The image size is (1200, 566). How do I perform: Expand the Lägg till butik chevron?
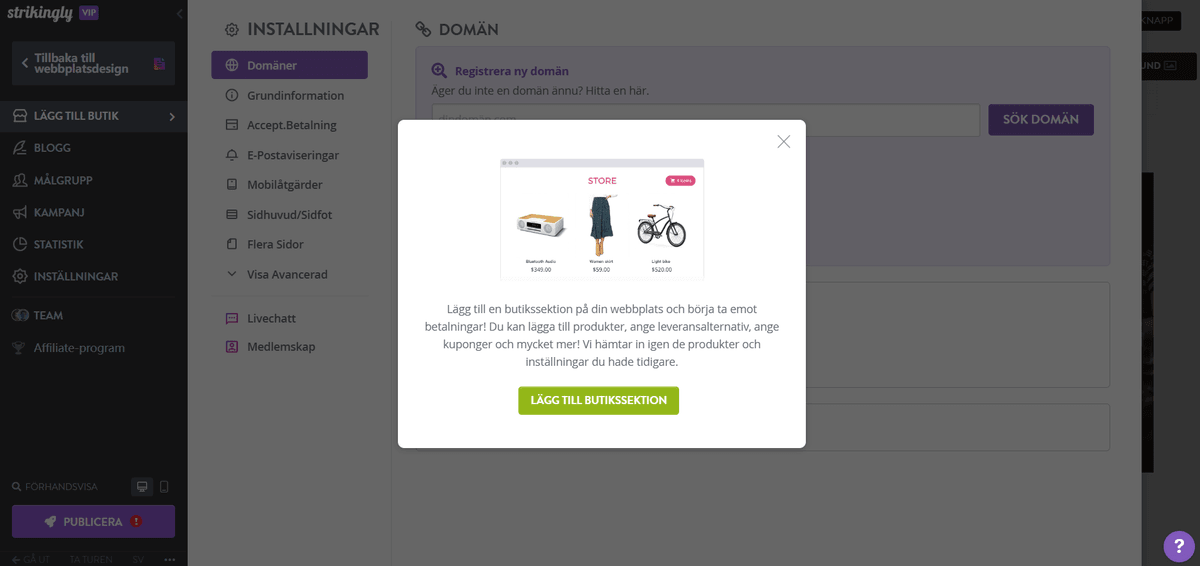pyautogui.click(x=172, y=117)
